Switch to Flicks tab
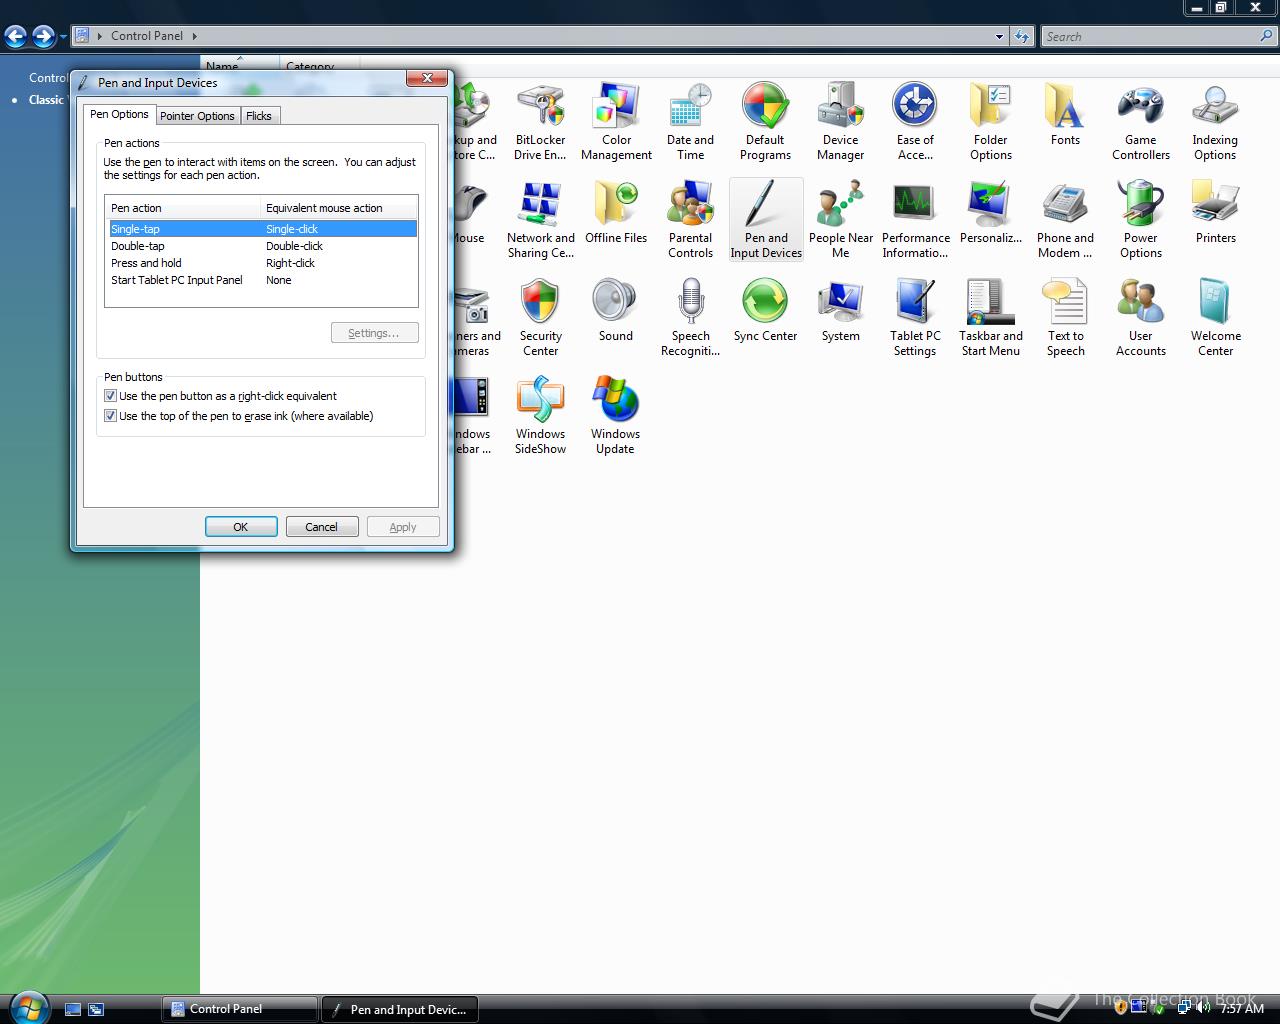This screenshot has height=1024, width=1280. [x=259, y=116]
